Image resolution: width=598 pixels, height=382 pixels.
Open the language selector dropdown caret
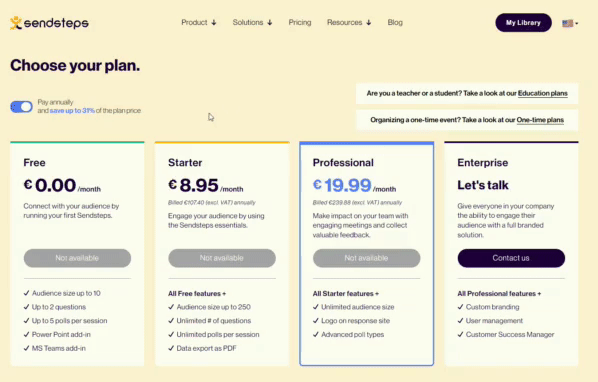click(x=576, y=24)
